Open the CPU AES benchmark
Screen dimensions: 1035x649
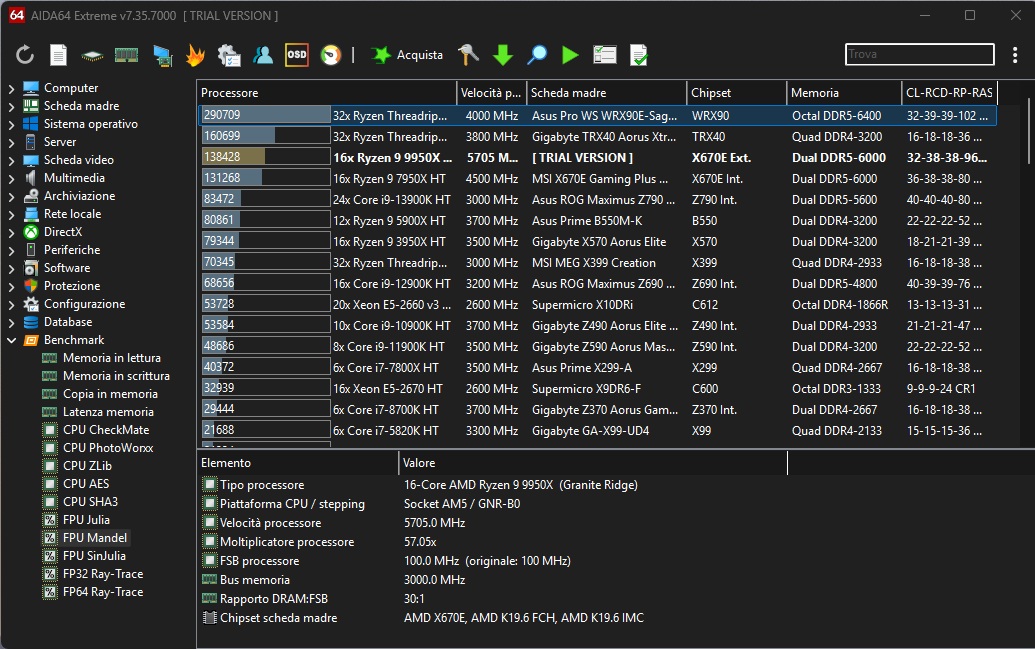86,484
